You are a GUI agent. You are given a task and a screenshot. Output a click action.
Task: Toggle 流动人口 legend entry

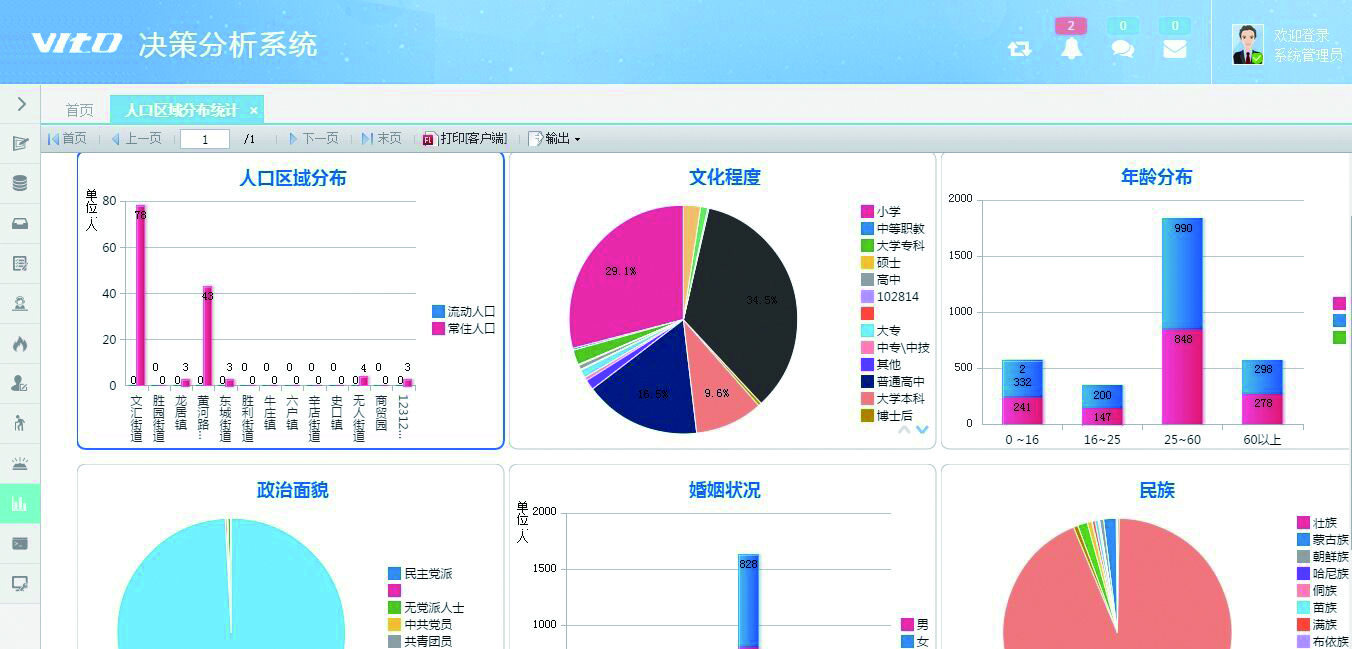[x=464, y=311]
